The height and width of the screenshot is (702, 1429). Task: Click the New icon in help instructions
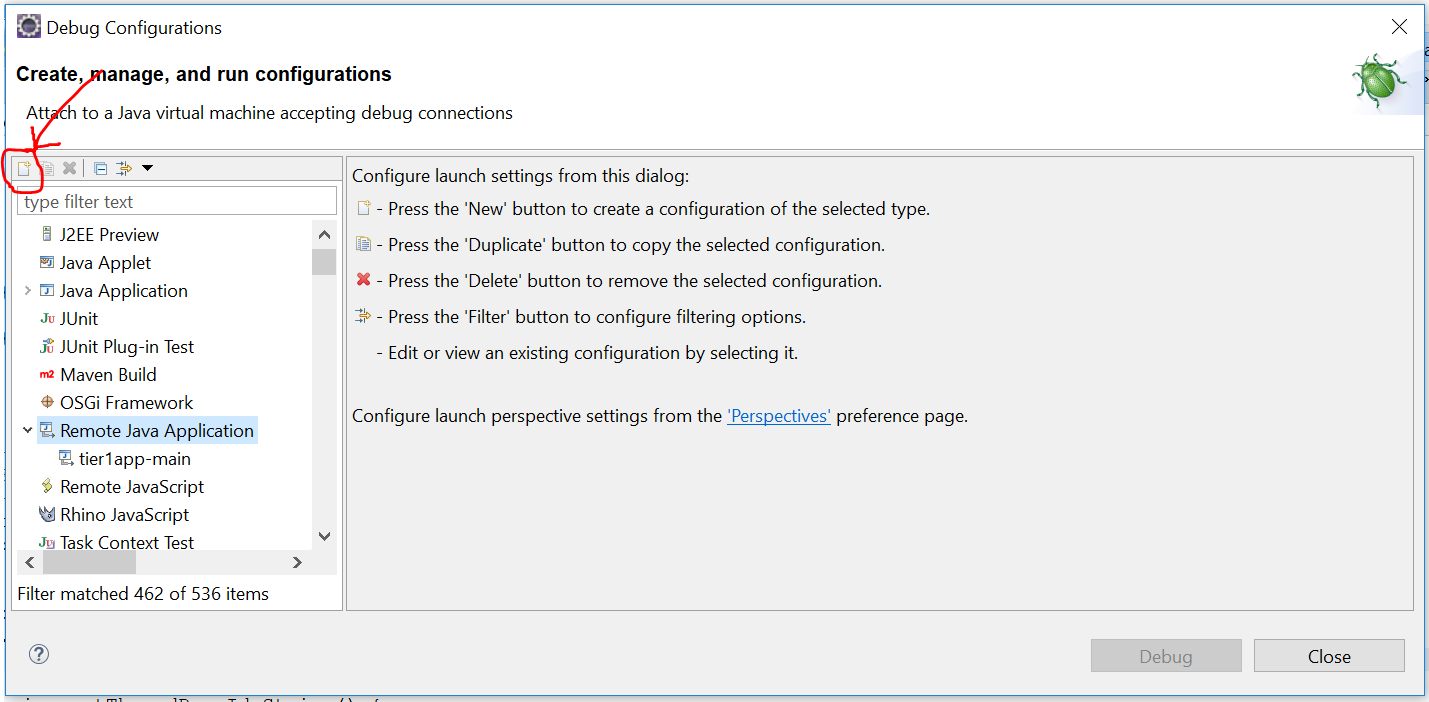coord(363,208)
